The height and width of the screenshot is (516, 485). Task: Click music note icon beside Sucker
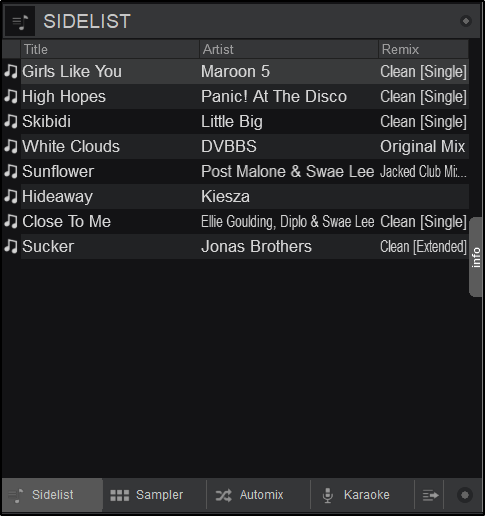[x=11, y=246]
